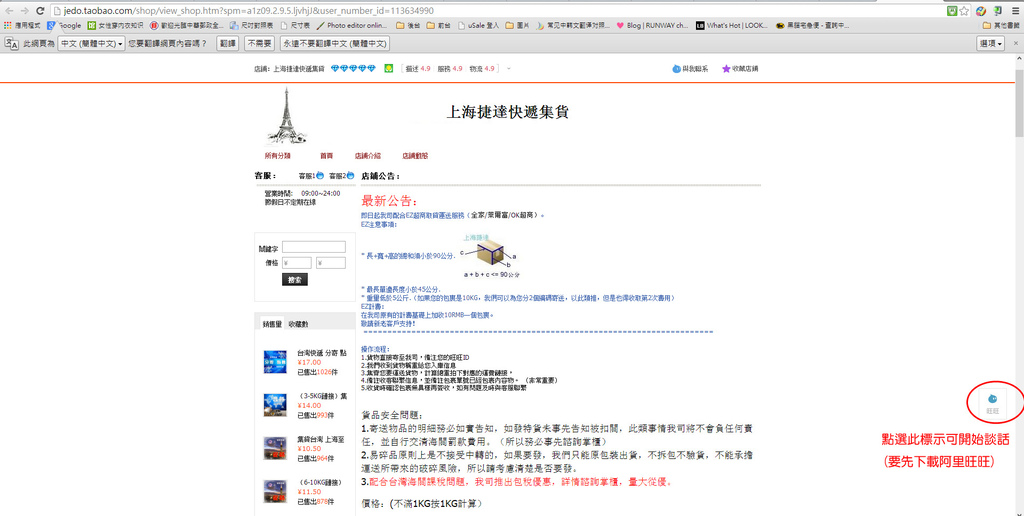
Task: Click the maximum price field
Action: click(330, 263)
